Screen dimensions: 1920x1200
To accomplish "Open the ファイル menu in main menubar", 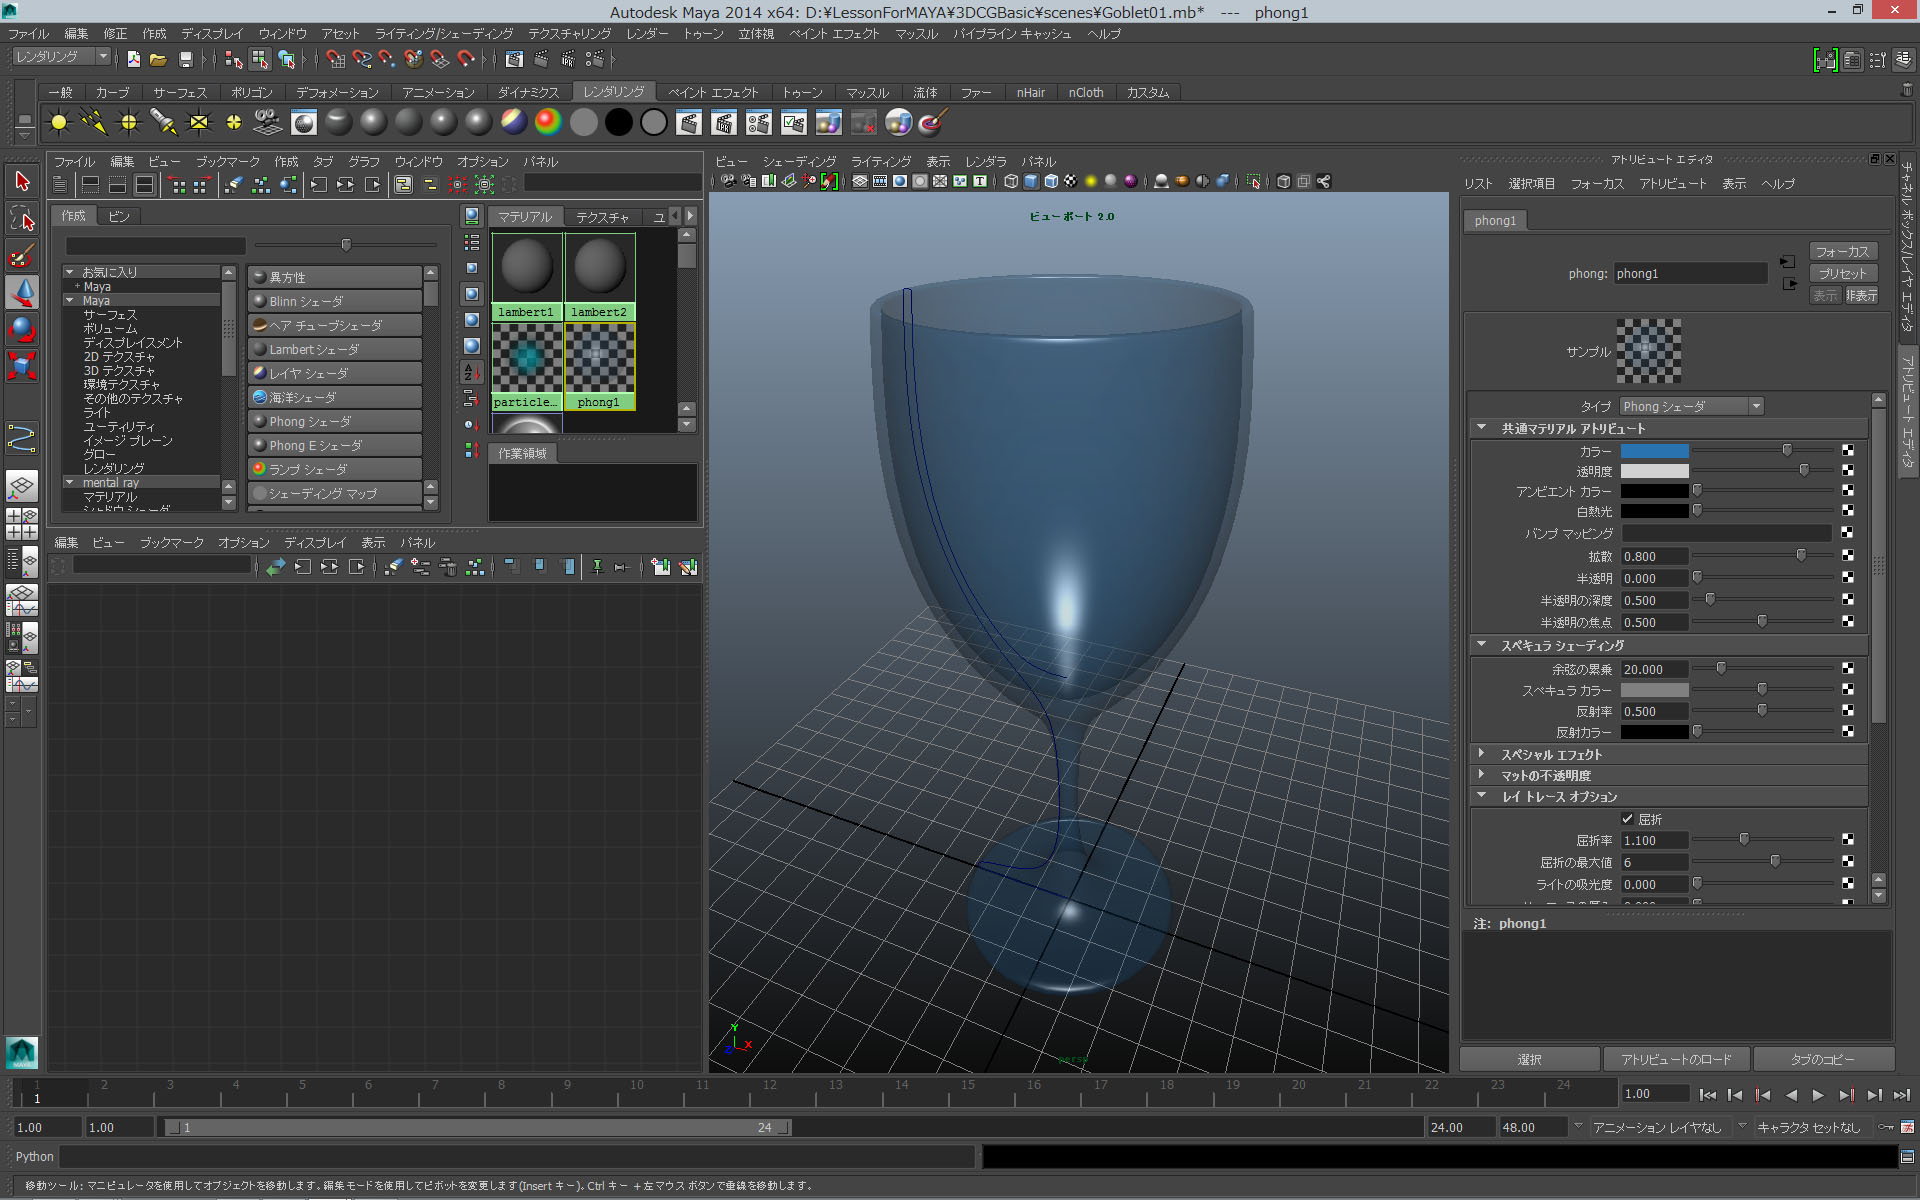I will click(x=28, y=34).
